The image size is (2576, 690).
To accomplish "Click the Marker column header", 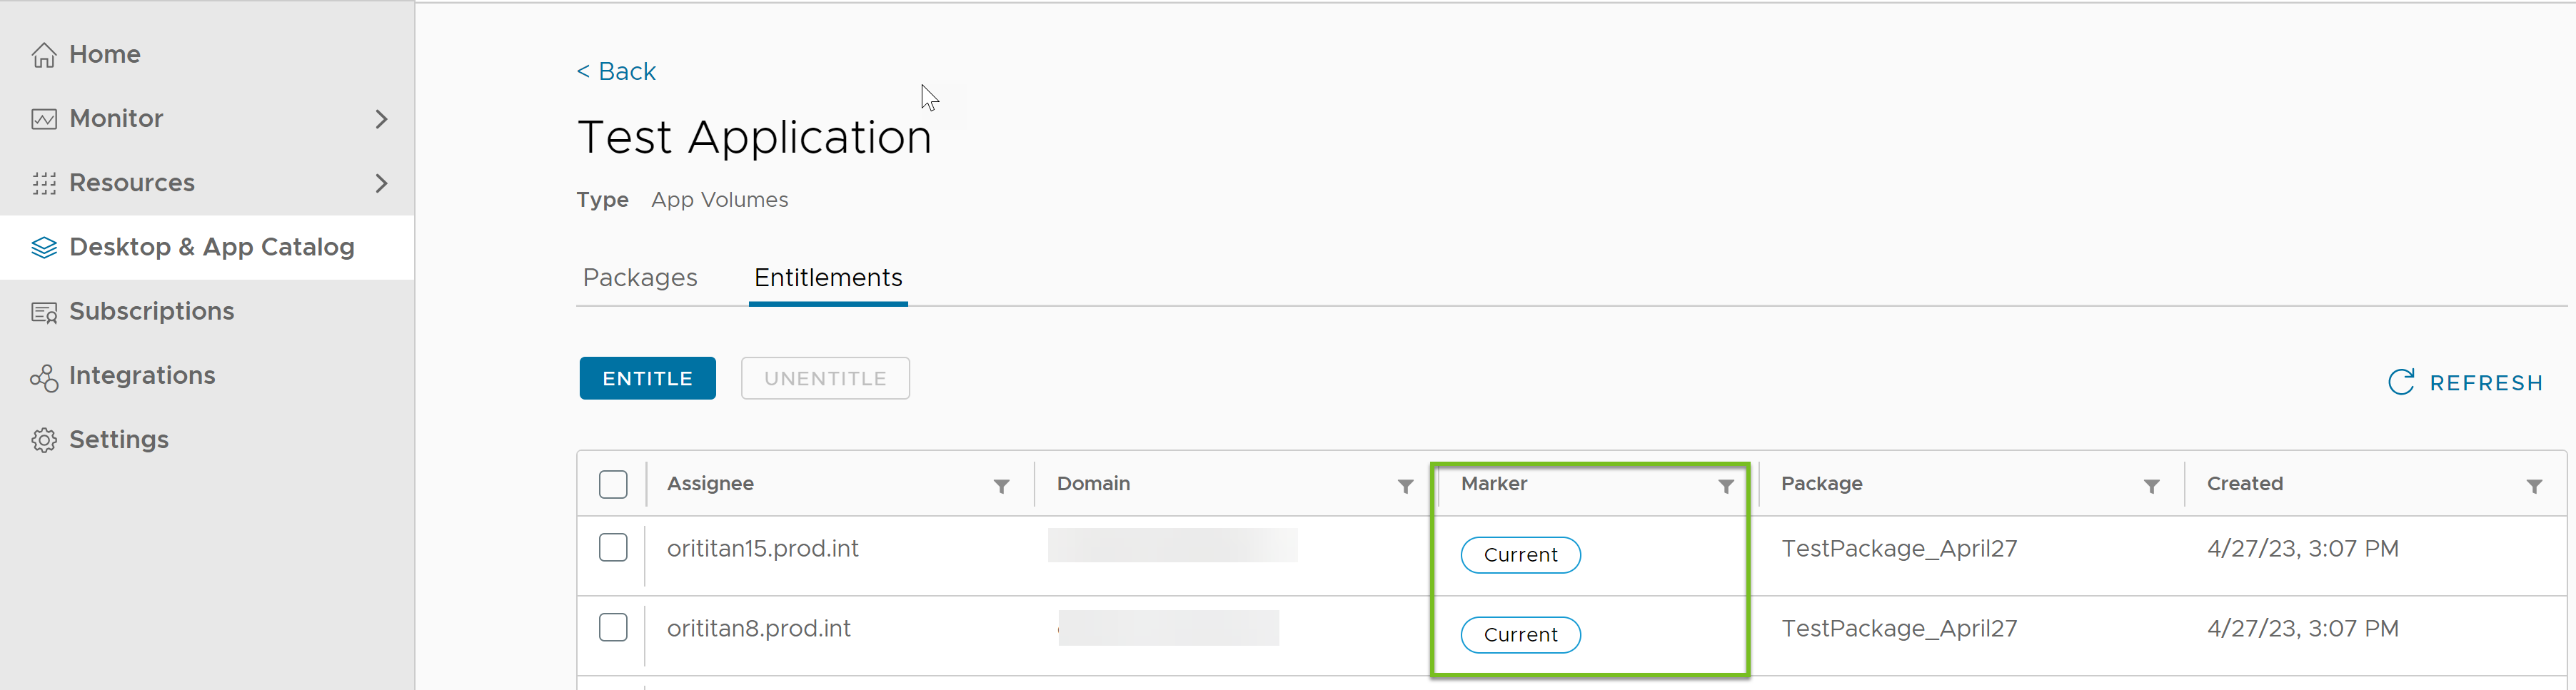I will [x=1494, y=483].
